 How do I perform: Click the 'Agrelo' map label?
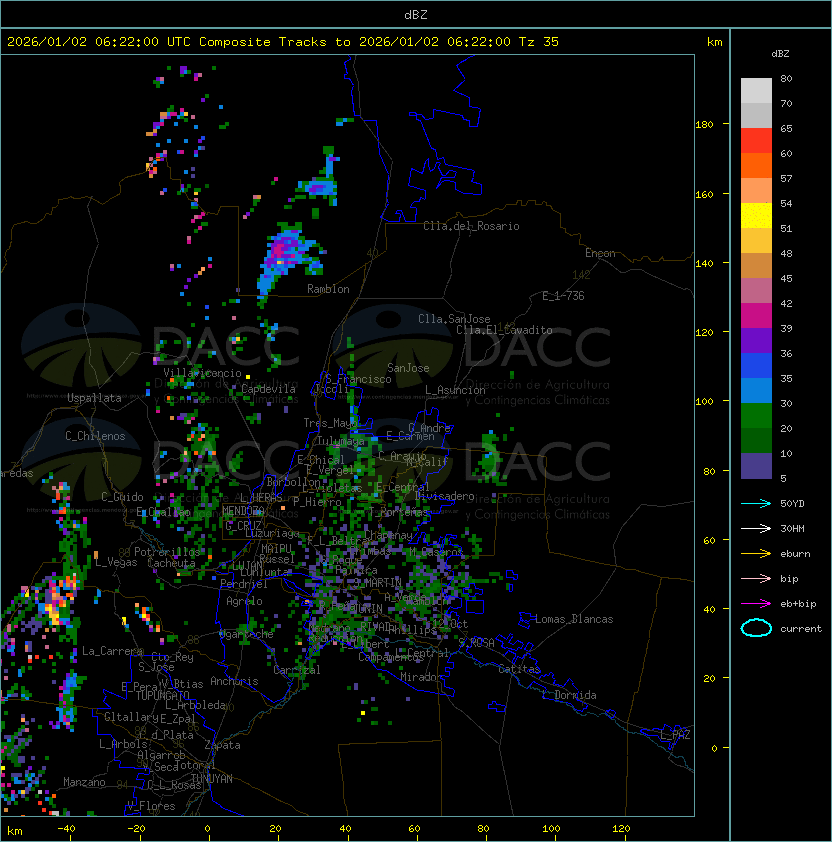(244, 601)
